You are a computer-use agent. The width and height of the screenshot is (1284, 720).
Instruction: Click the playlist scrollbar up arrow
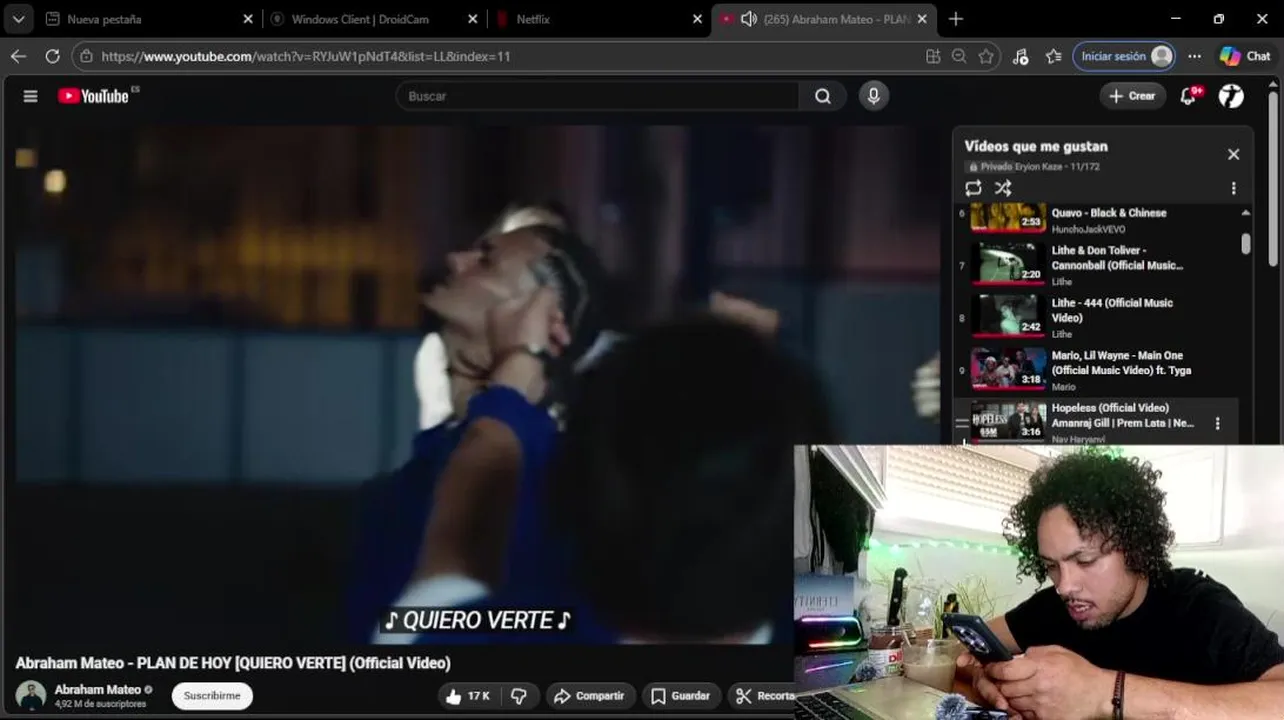pyautogui.click(x=1245, y=213)
